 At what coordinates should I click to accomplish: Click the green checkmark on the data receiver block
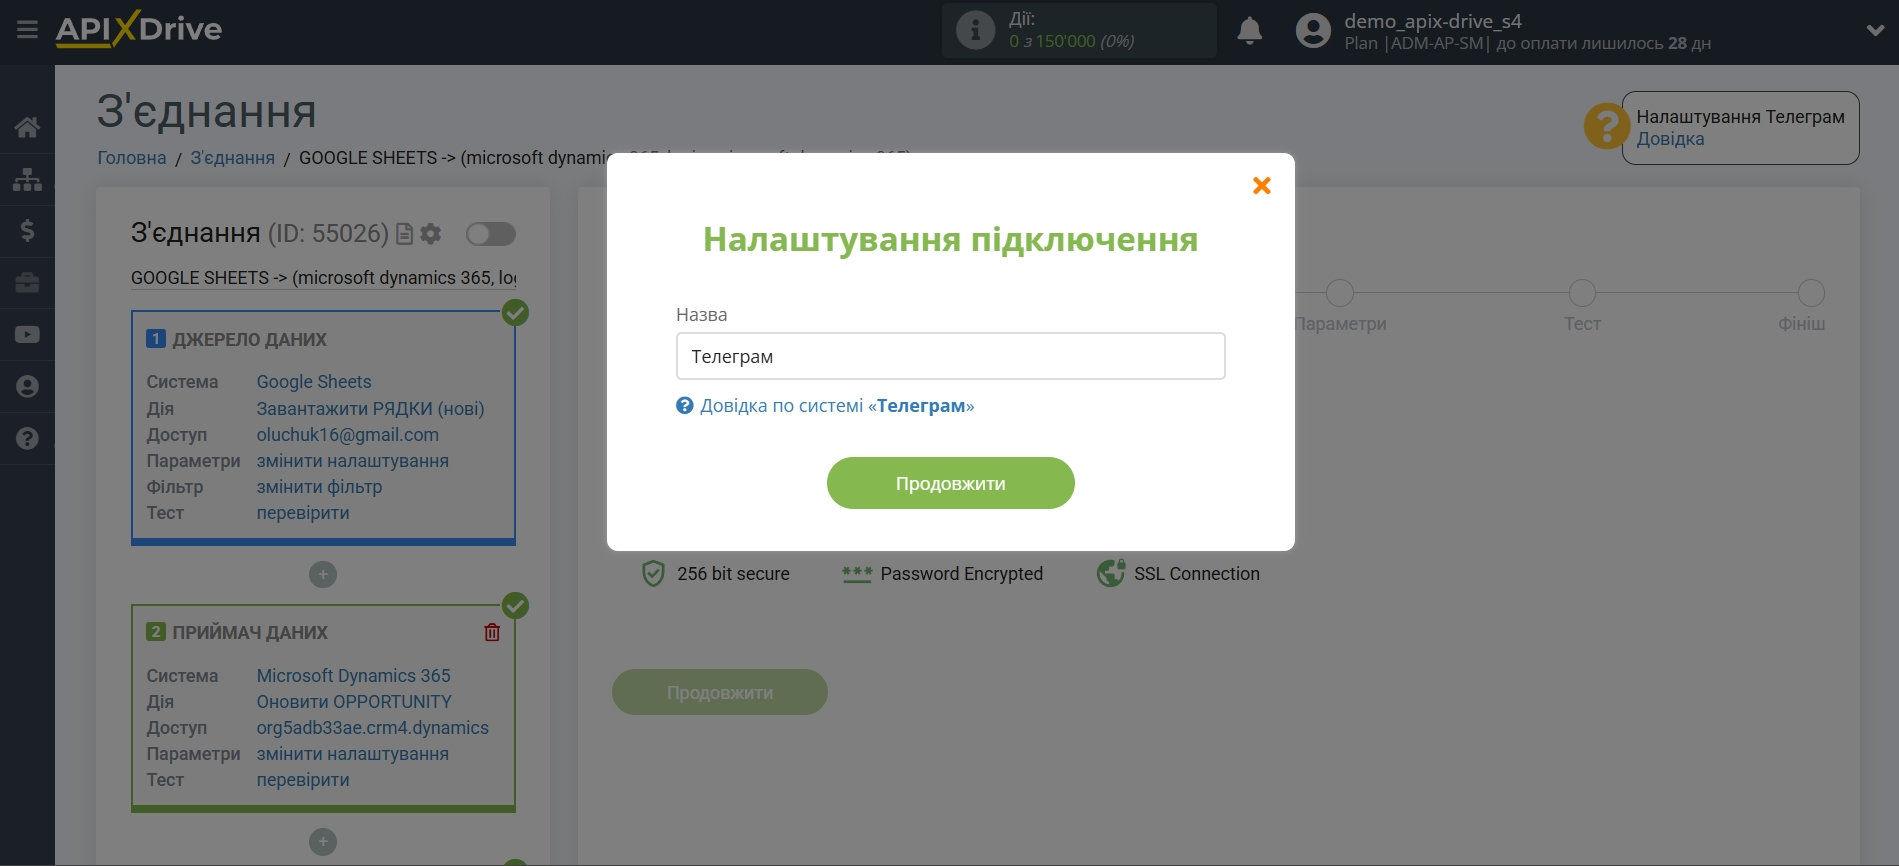pyautogui.click(x=515, y=606)
